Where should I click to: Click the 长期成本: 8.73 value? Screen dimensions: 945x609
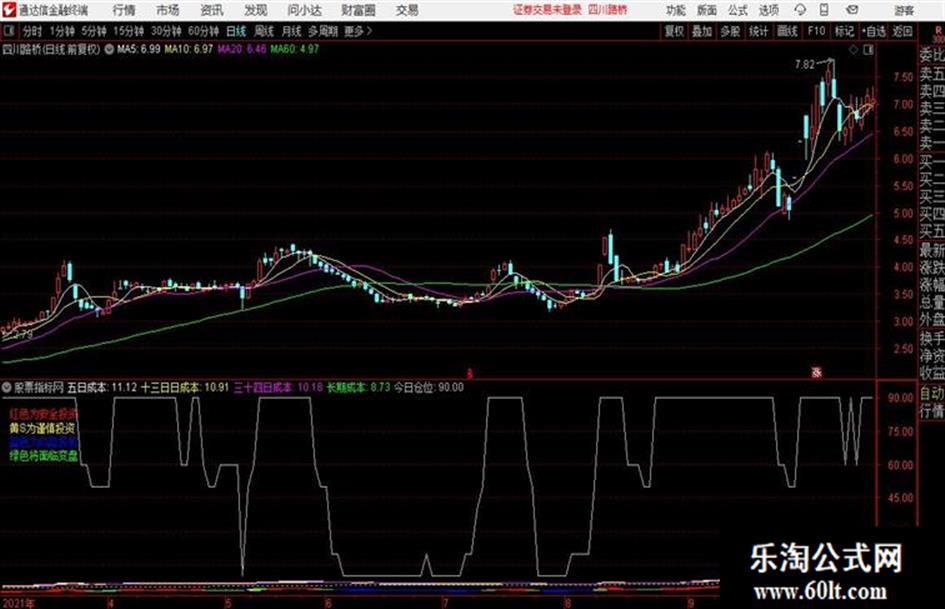coord(359,387)
